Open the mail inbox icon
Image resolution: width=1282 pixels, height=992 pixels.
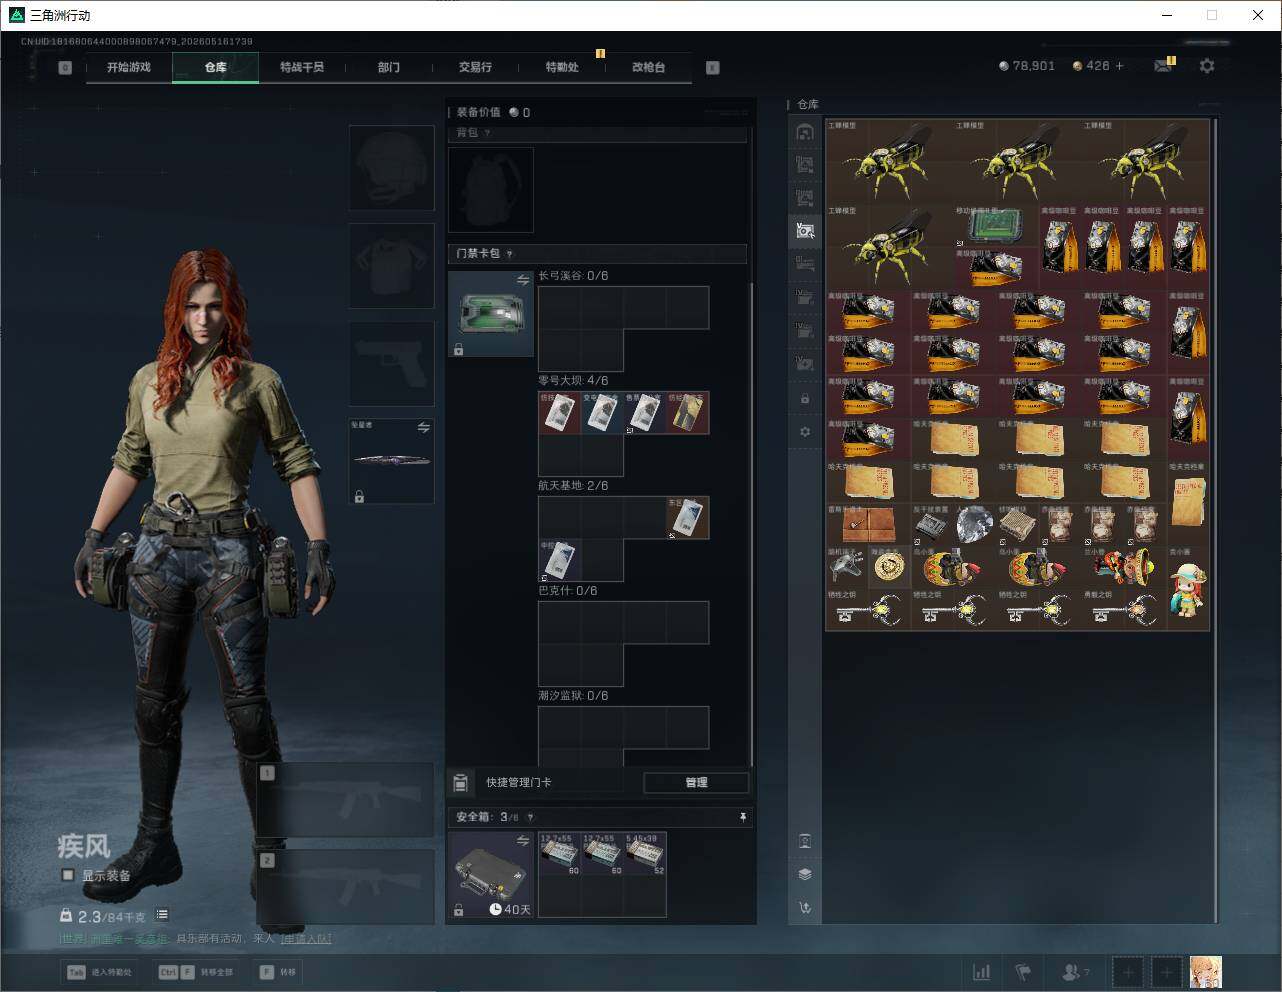pos(1163,66)
